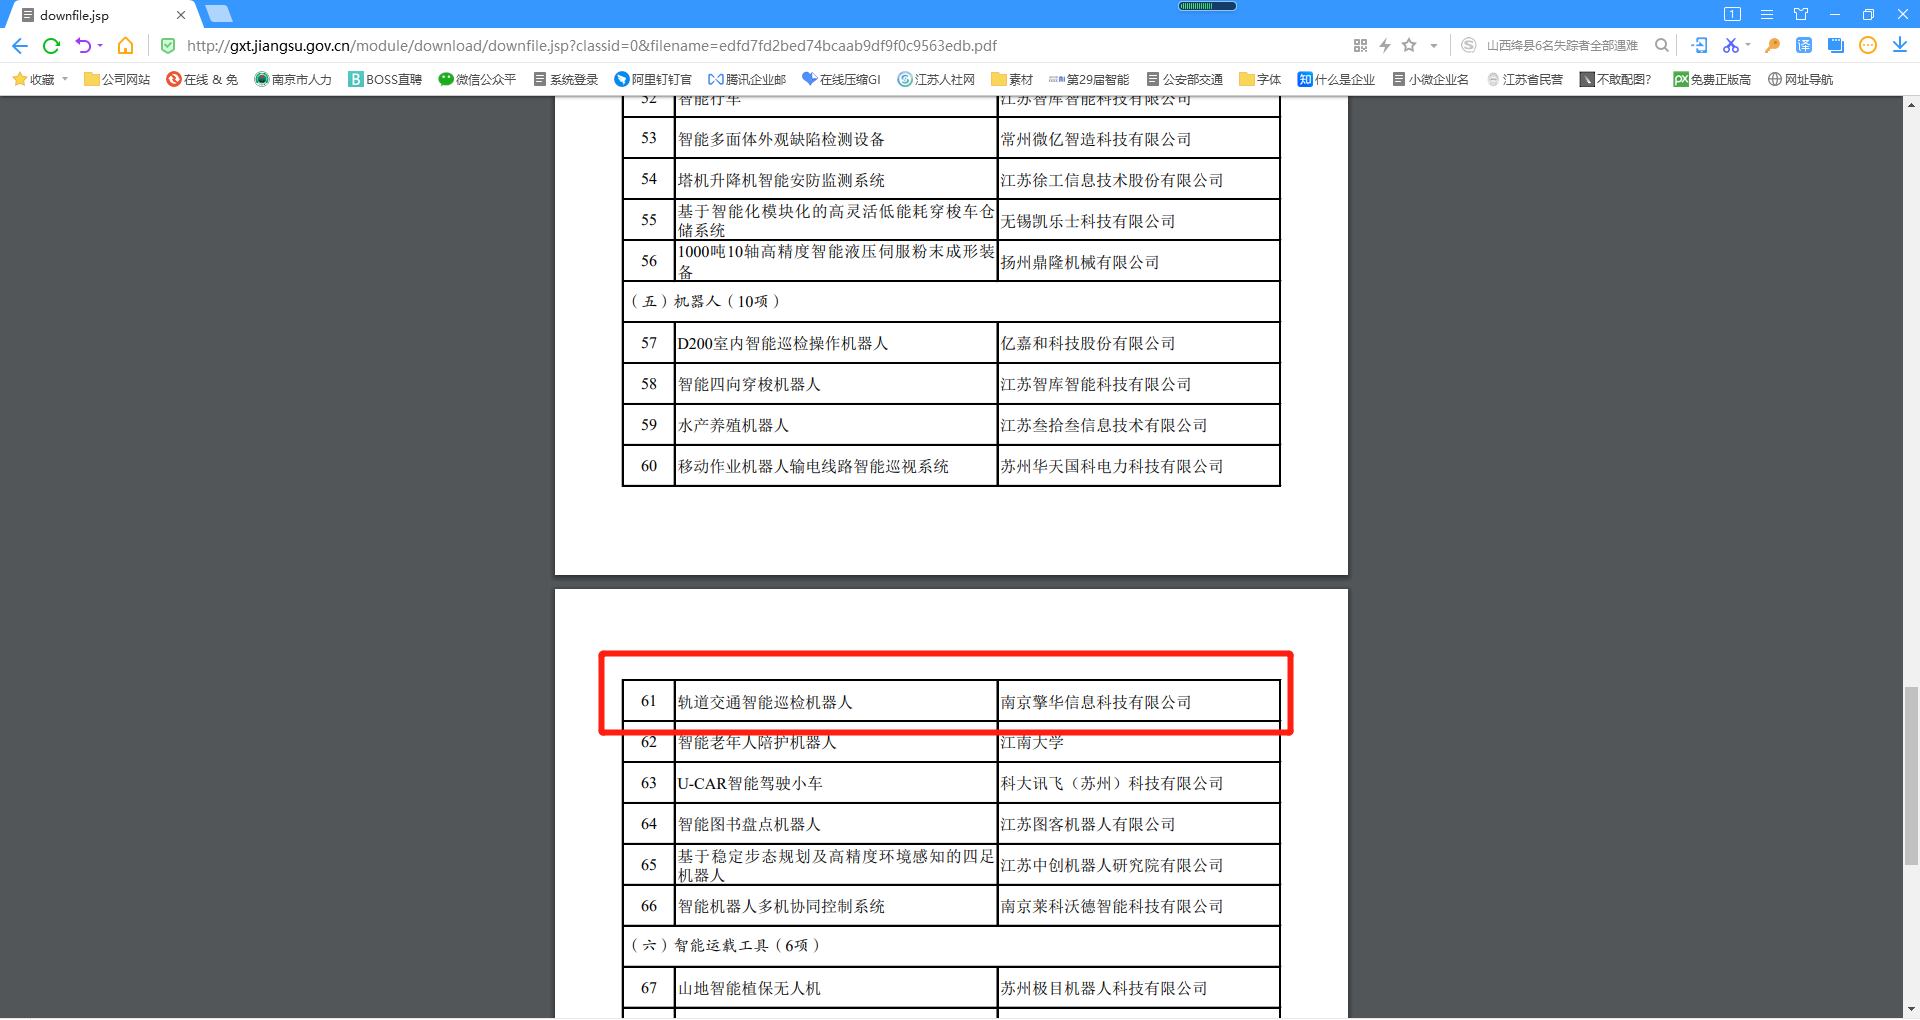Screen dimensions: 1920x1020
Task: Click the security shield in address bar
Action: coord(167,45)
